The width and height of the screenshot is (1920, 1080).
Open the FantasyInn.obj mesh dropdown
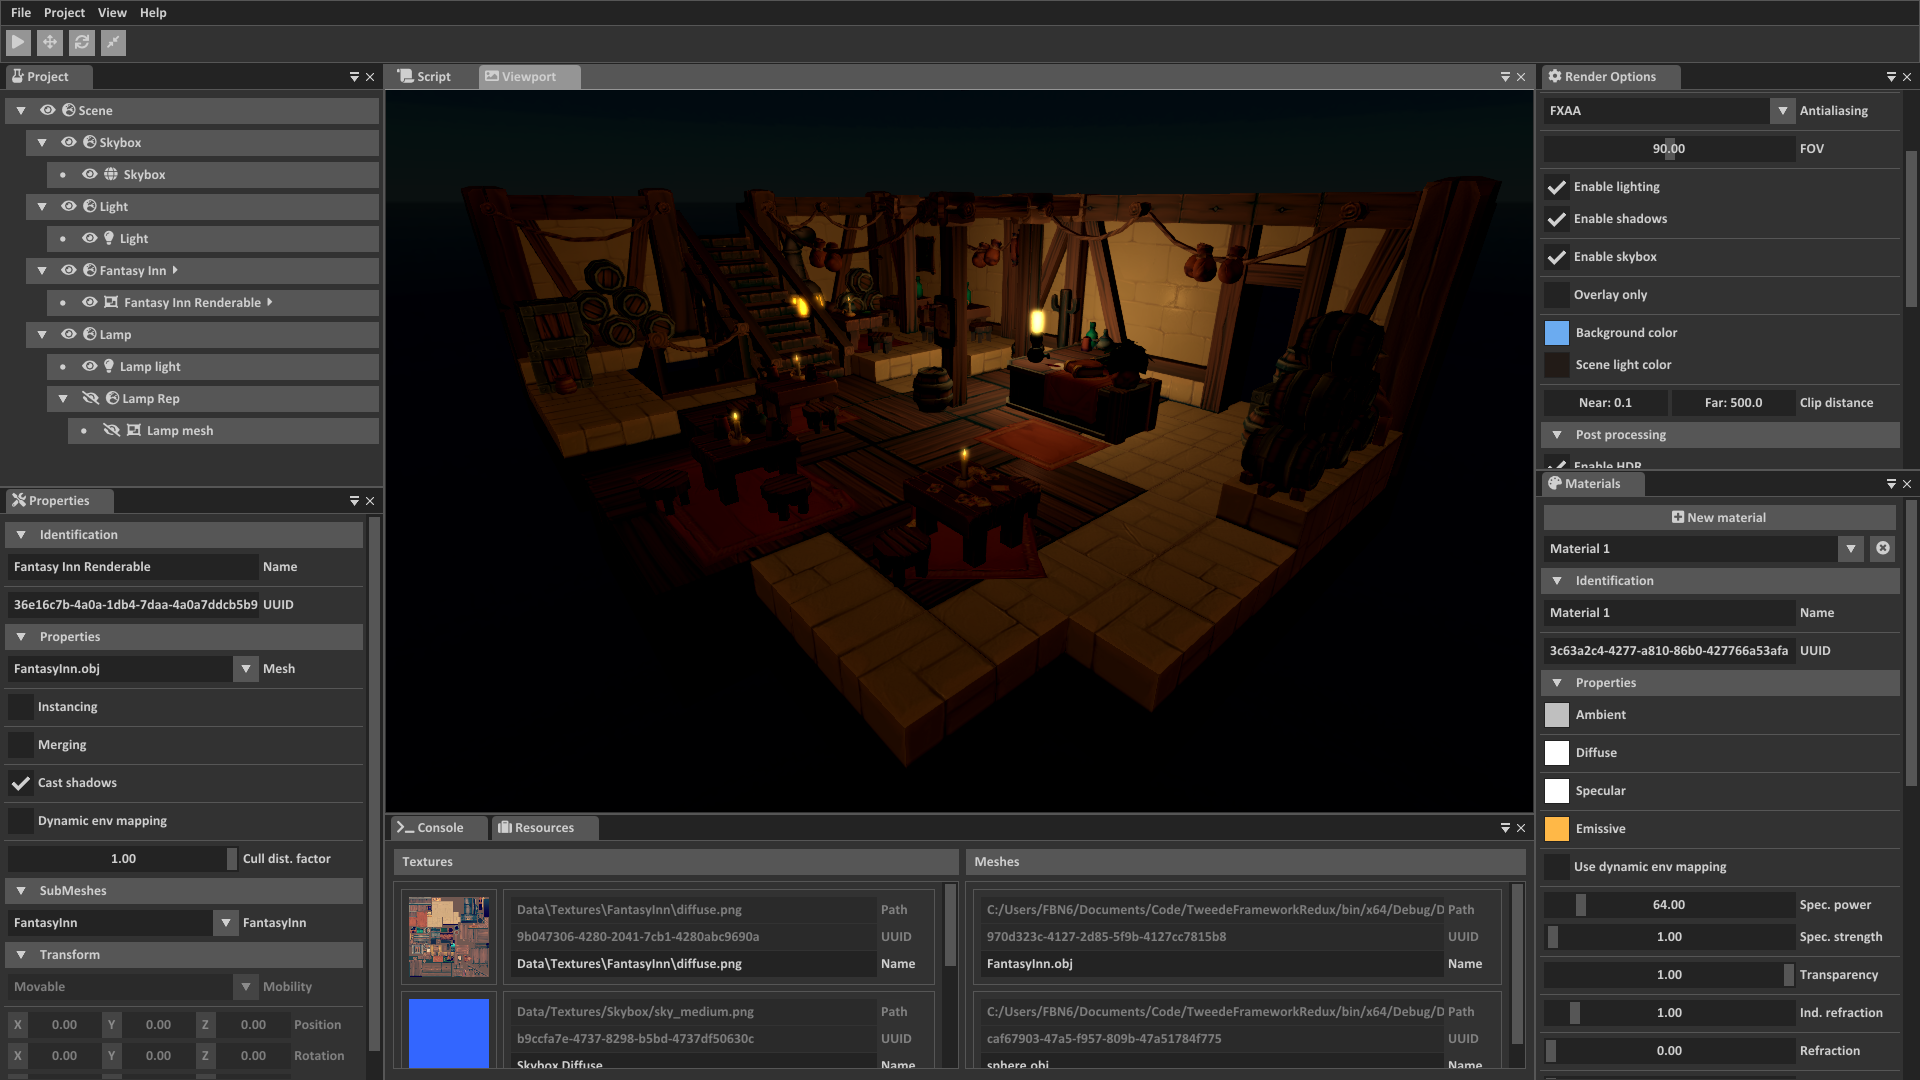[246, 669]
